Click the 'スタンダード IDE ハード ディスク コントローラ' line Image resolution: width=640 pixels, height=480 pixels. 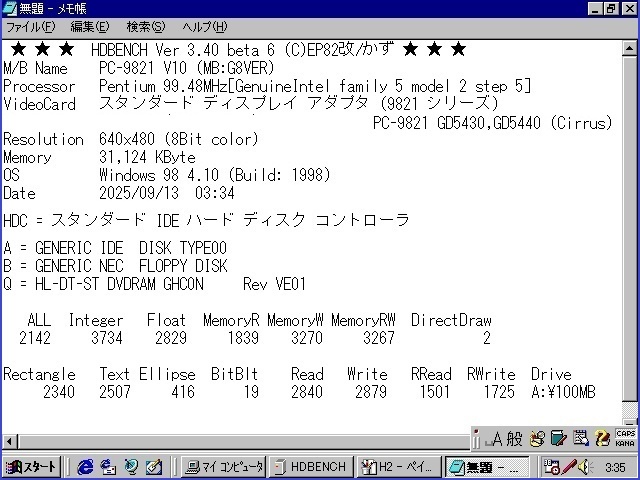[230, 220]
